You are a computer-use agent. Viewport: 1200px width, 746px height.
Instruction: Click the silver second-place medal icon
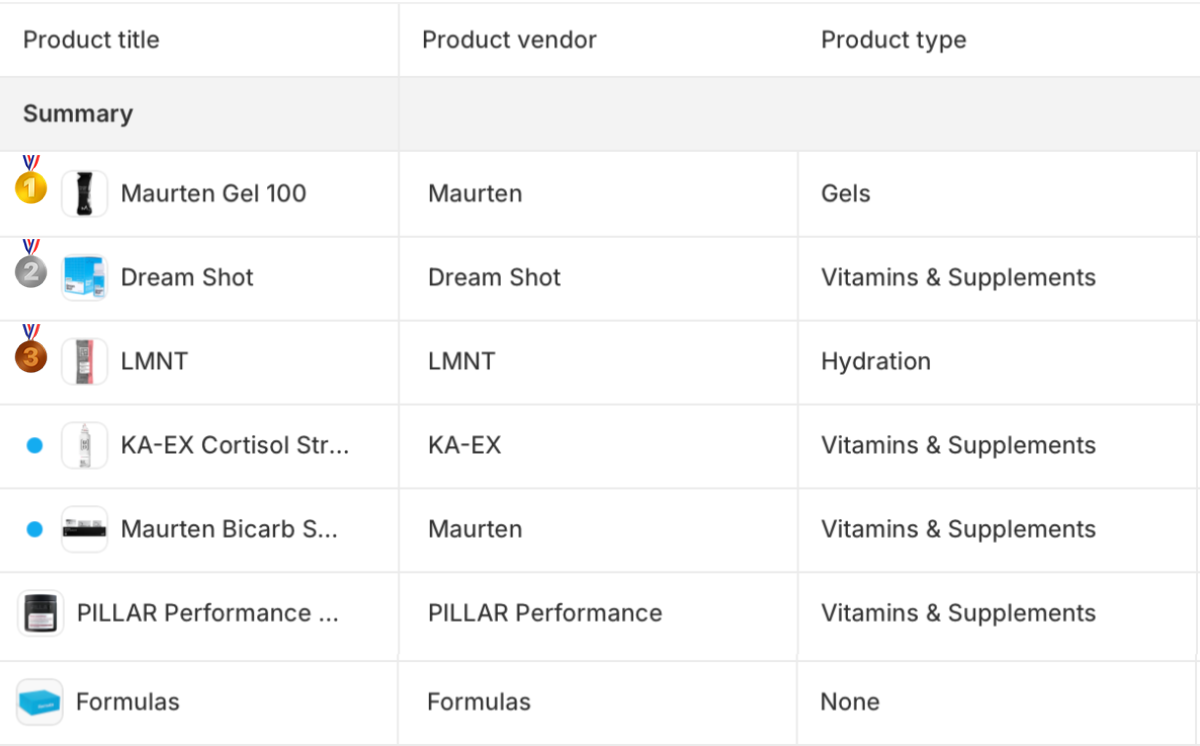click(31, 270)
